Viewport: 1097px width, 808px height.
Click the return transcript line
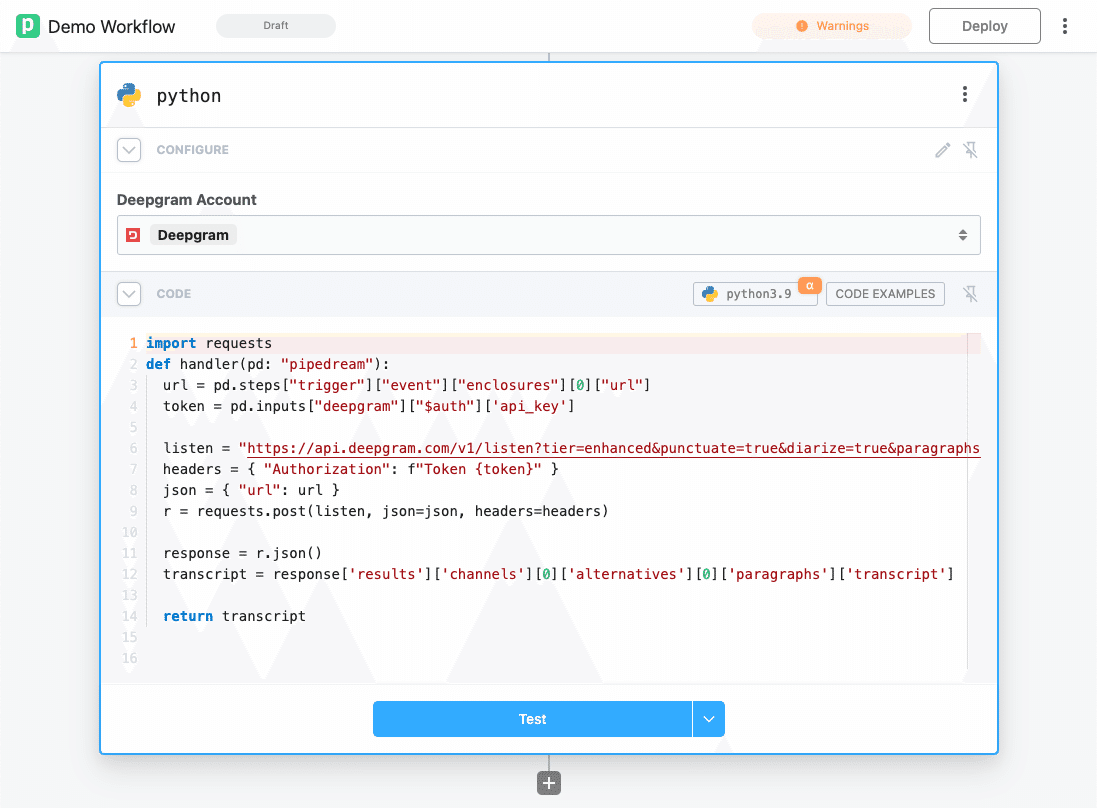pyautogui.click(x=234, y=616)
